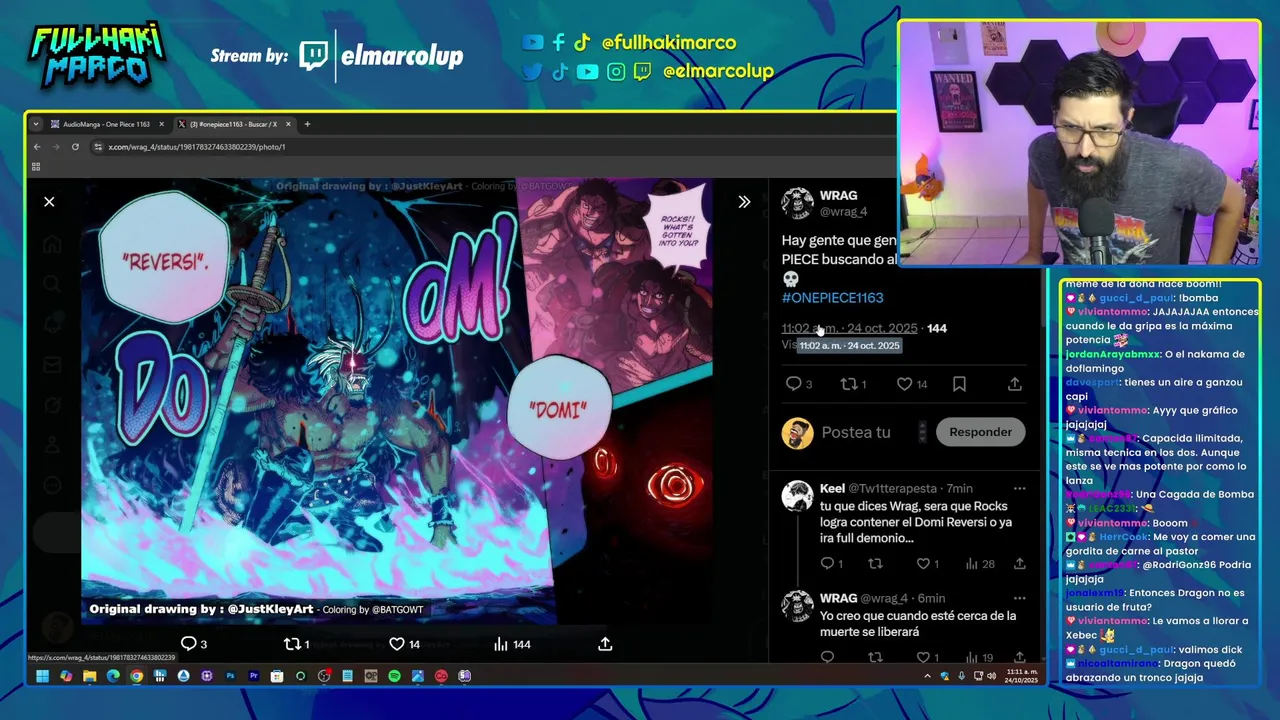Reply icon in WRAG's main tweet actions

coord(794,384)
